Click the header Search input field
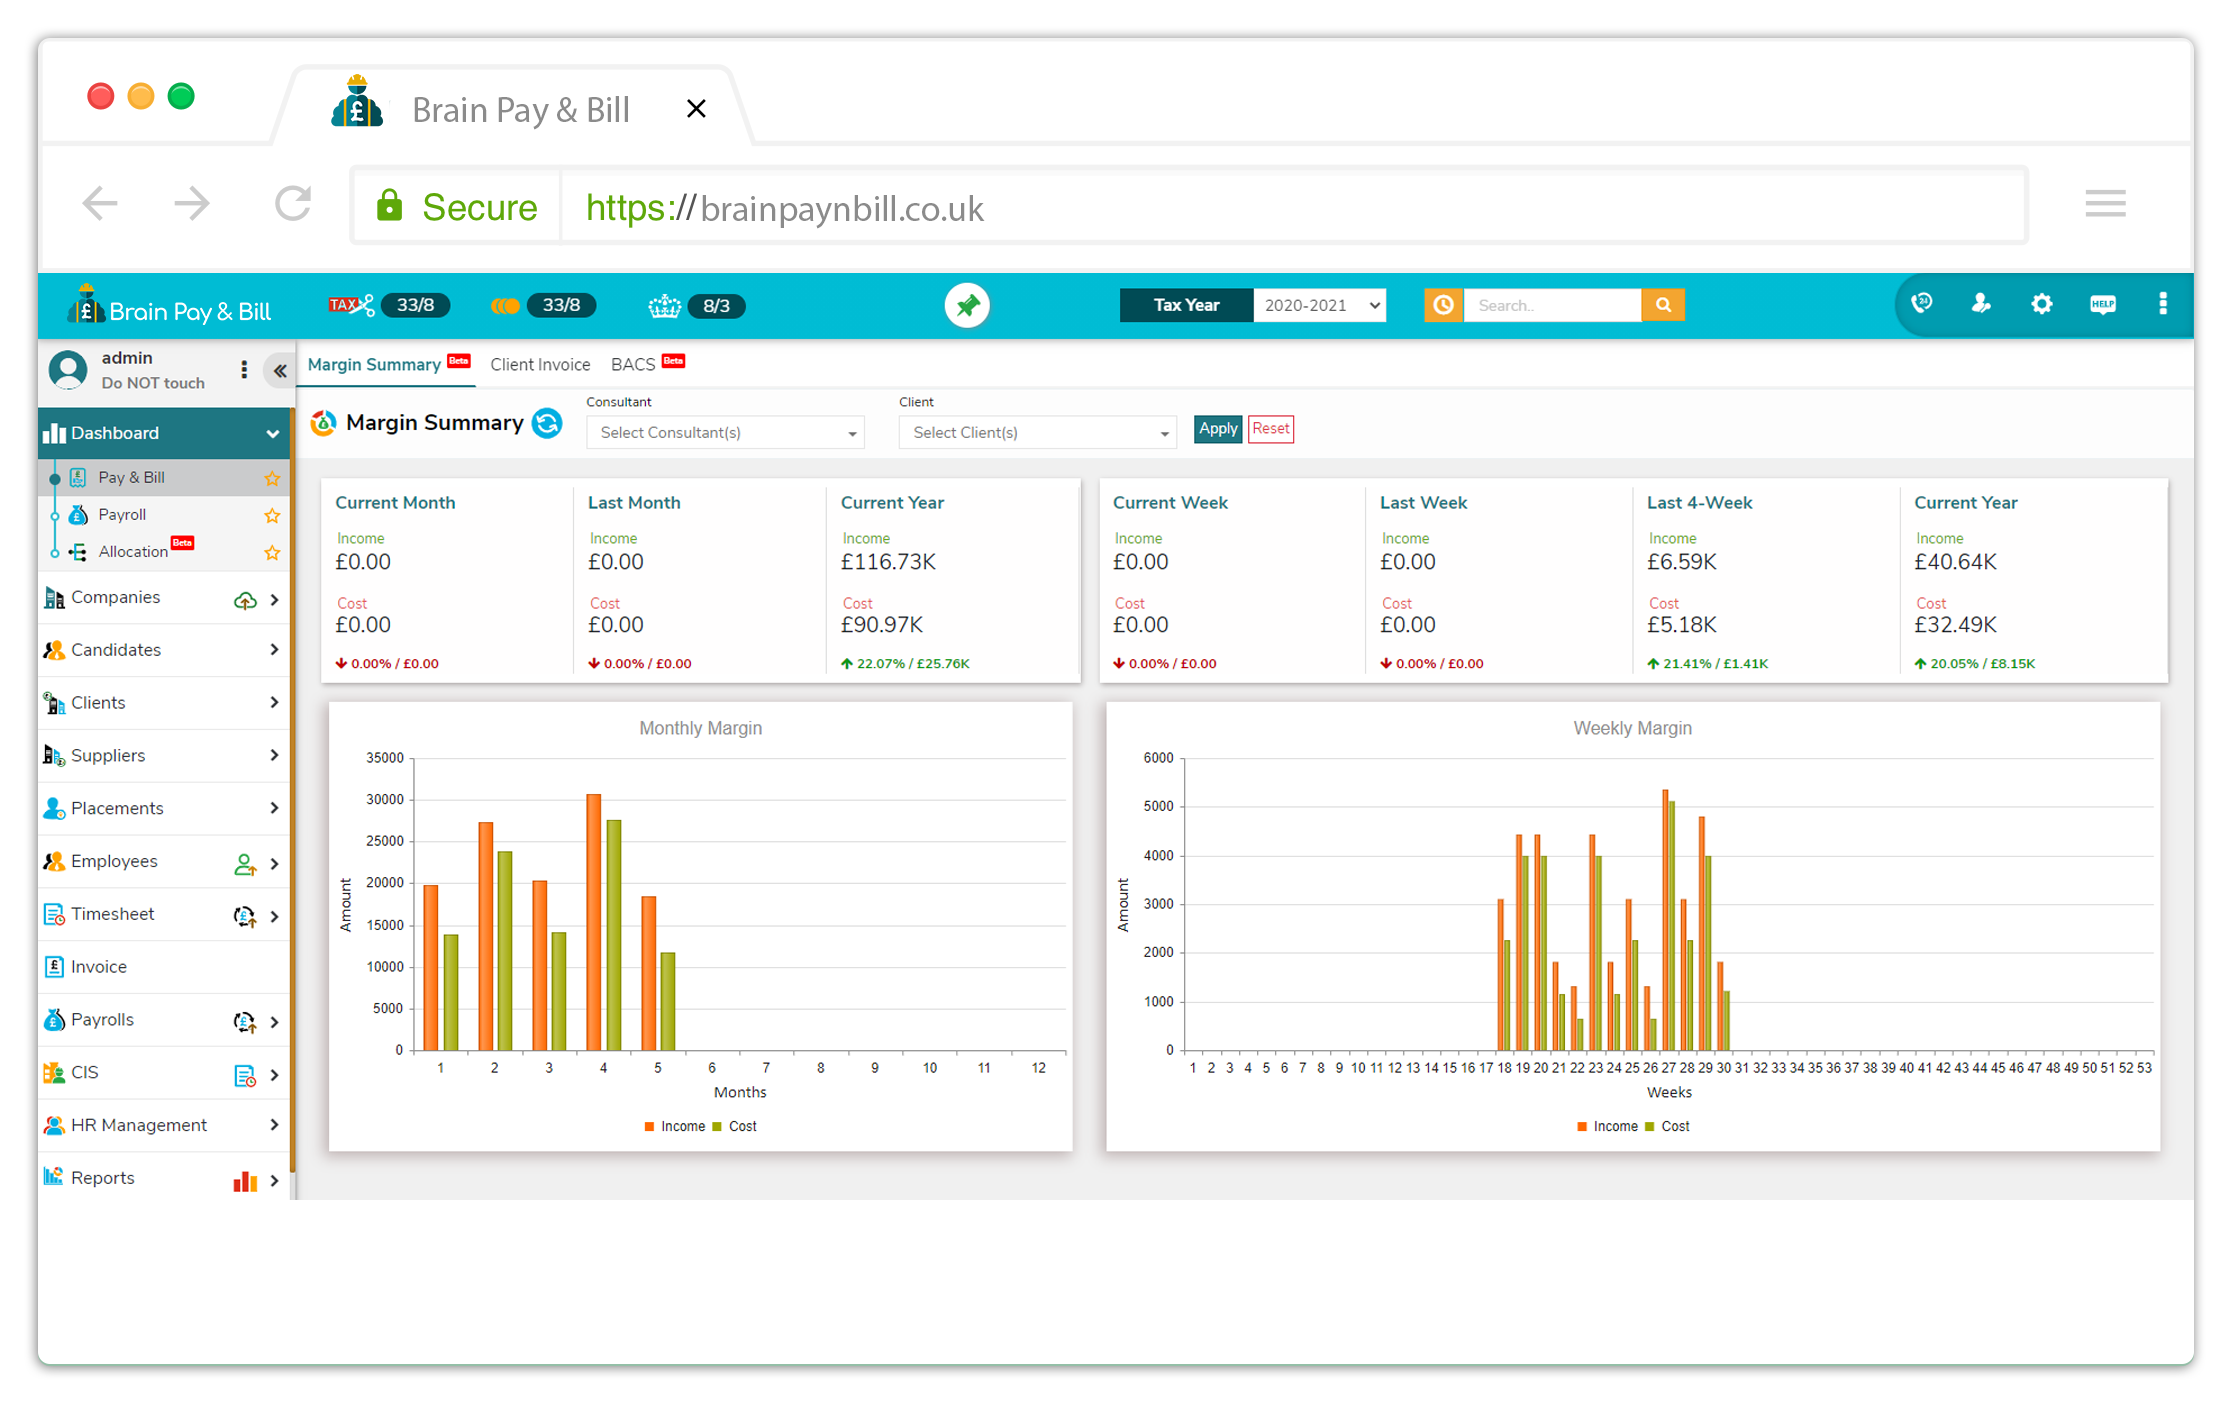The image size is (2232, 1408). click(1552, 305)
